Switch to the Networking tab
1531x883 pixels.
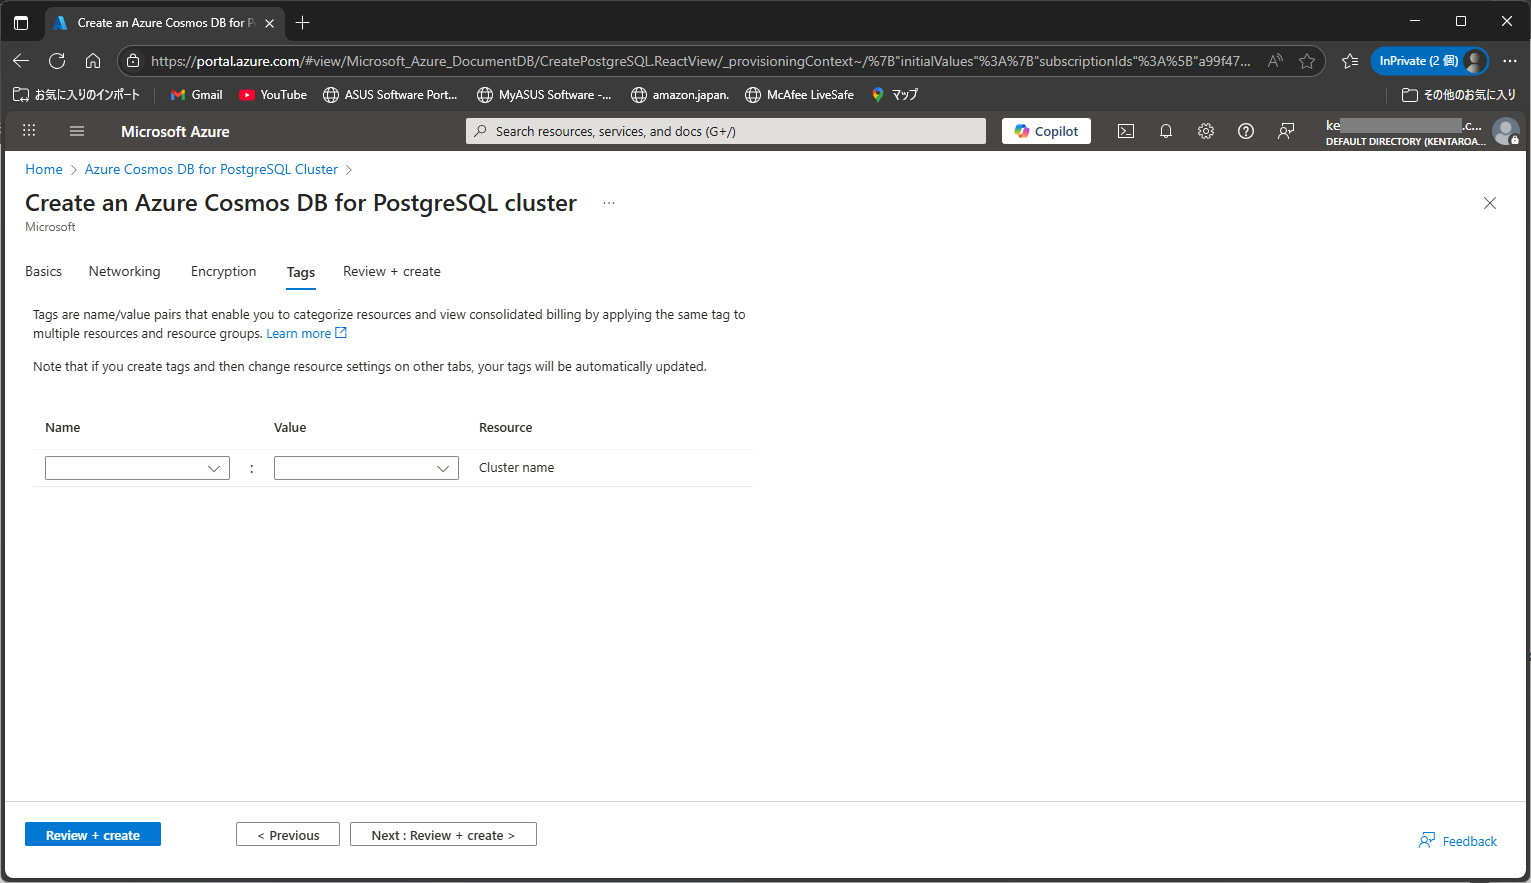[124, 271]
